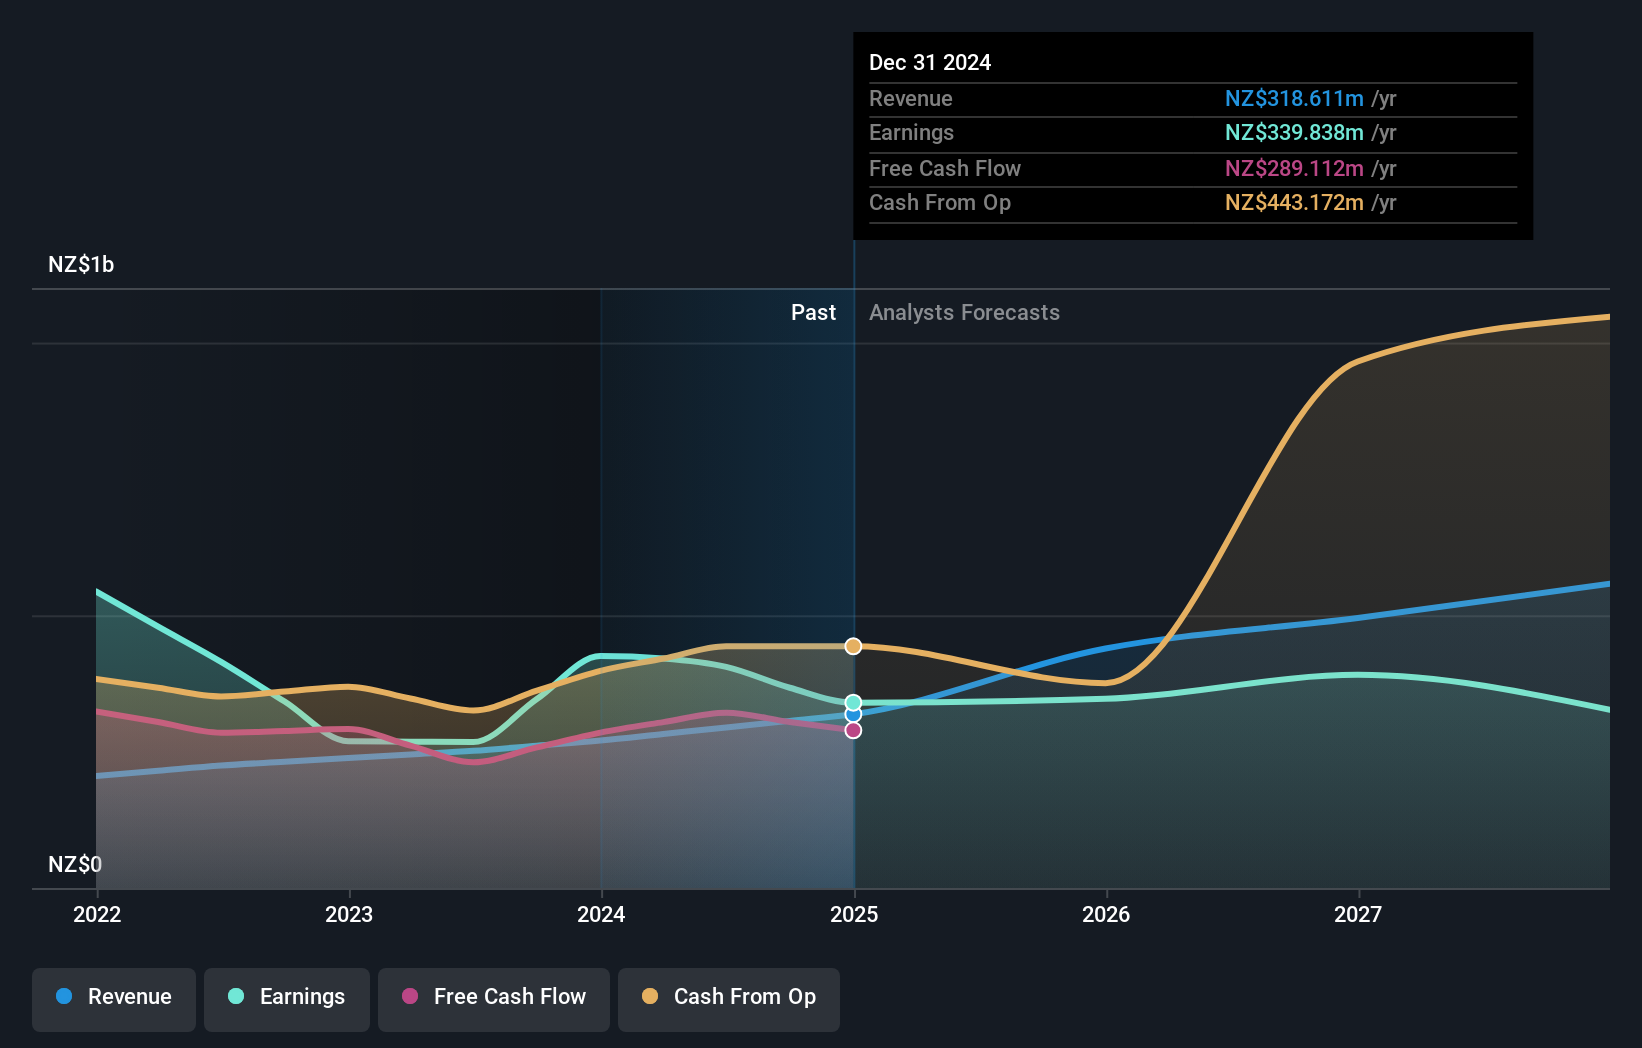Screen dimensions: 1642x1048
Task: Click the Earnings value NZ$339.838m
Action: click(1294, 132)
